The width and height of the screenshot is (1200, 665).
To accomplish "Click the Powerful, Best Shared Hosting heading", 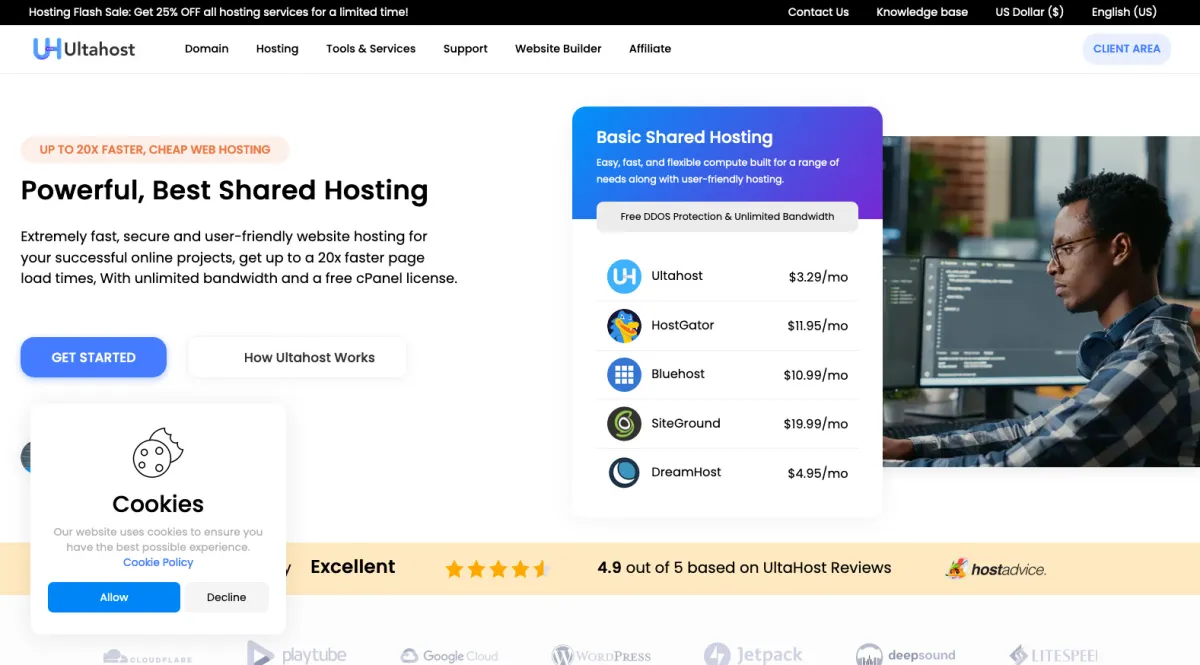I will click(x=224, y=190).
